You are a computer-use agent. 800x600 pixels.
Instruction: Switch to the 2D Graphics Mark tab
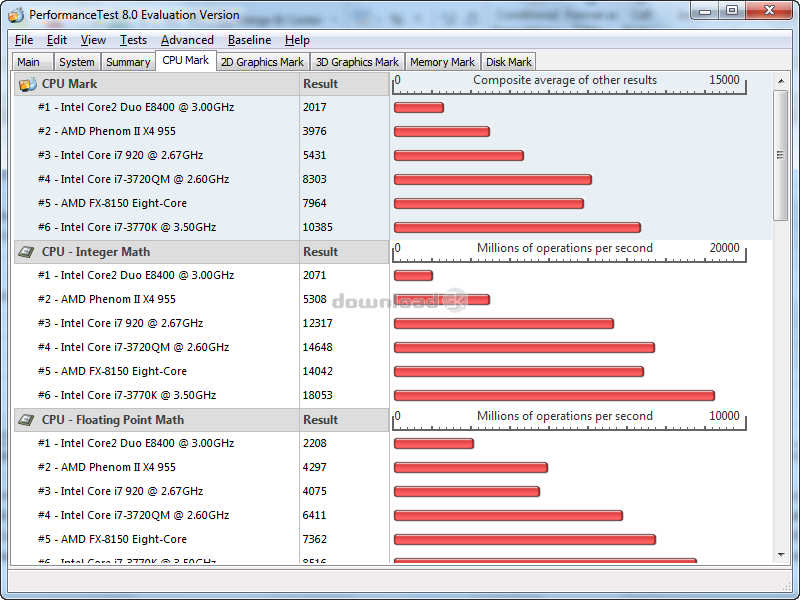262,62
